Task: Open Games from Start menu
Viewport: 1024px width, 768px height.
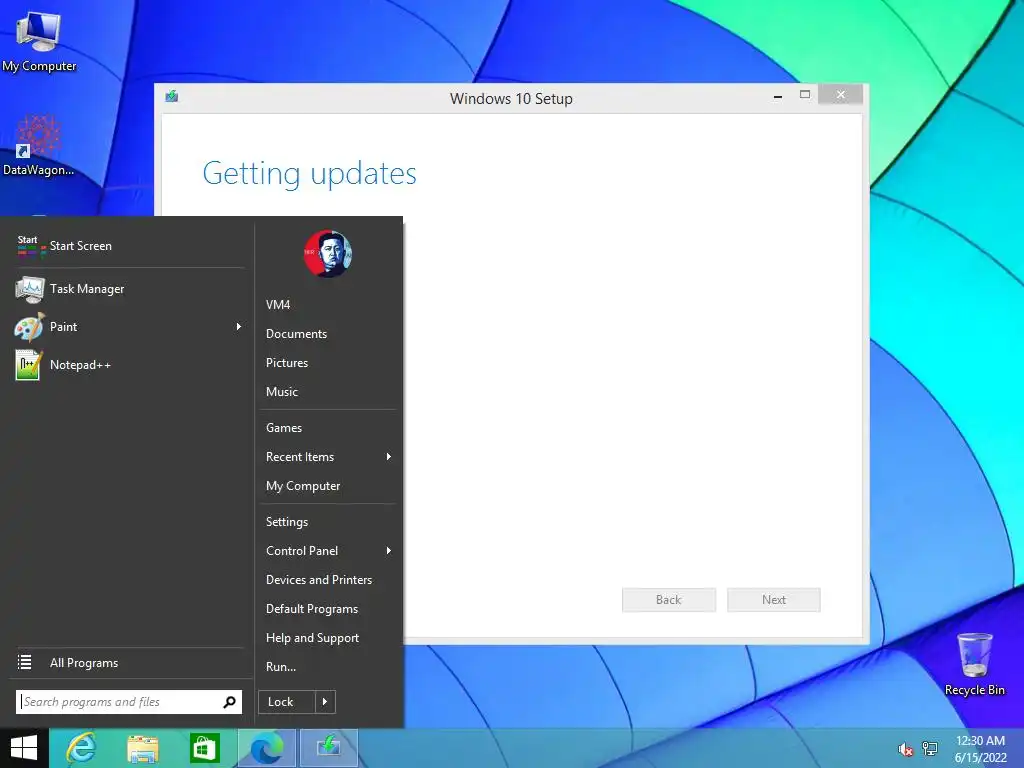Action: pos(328,428)
